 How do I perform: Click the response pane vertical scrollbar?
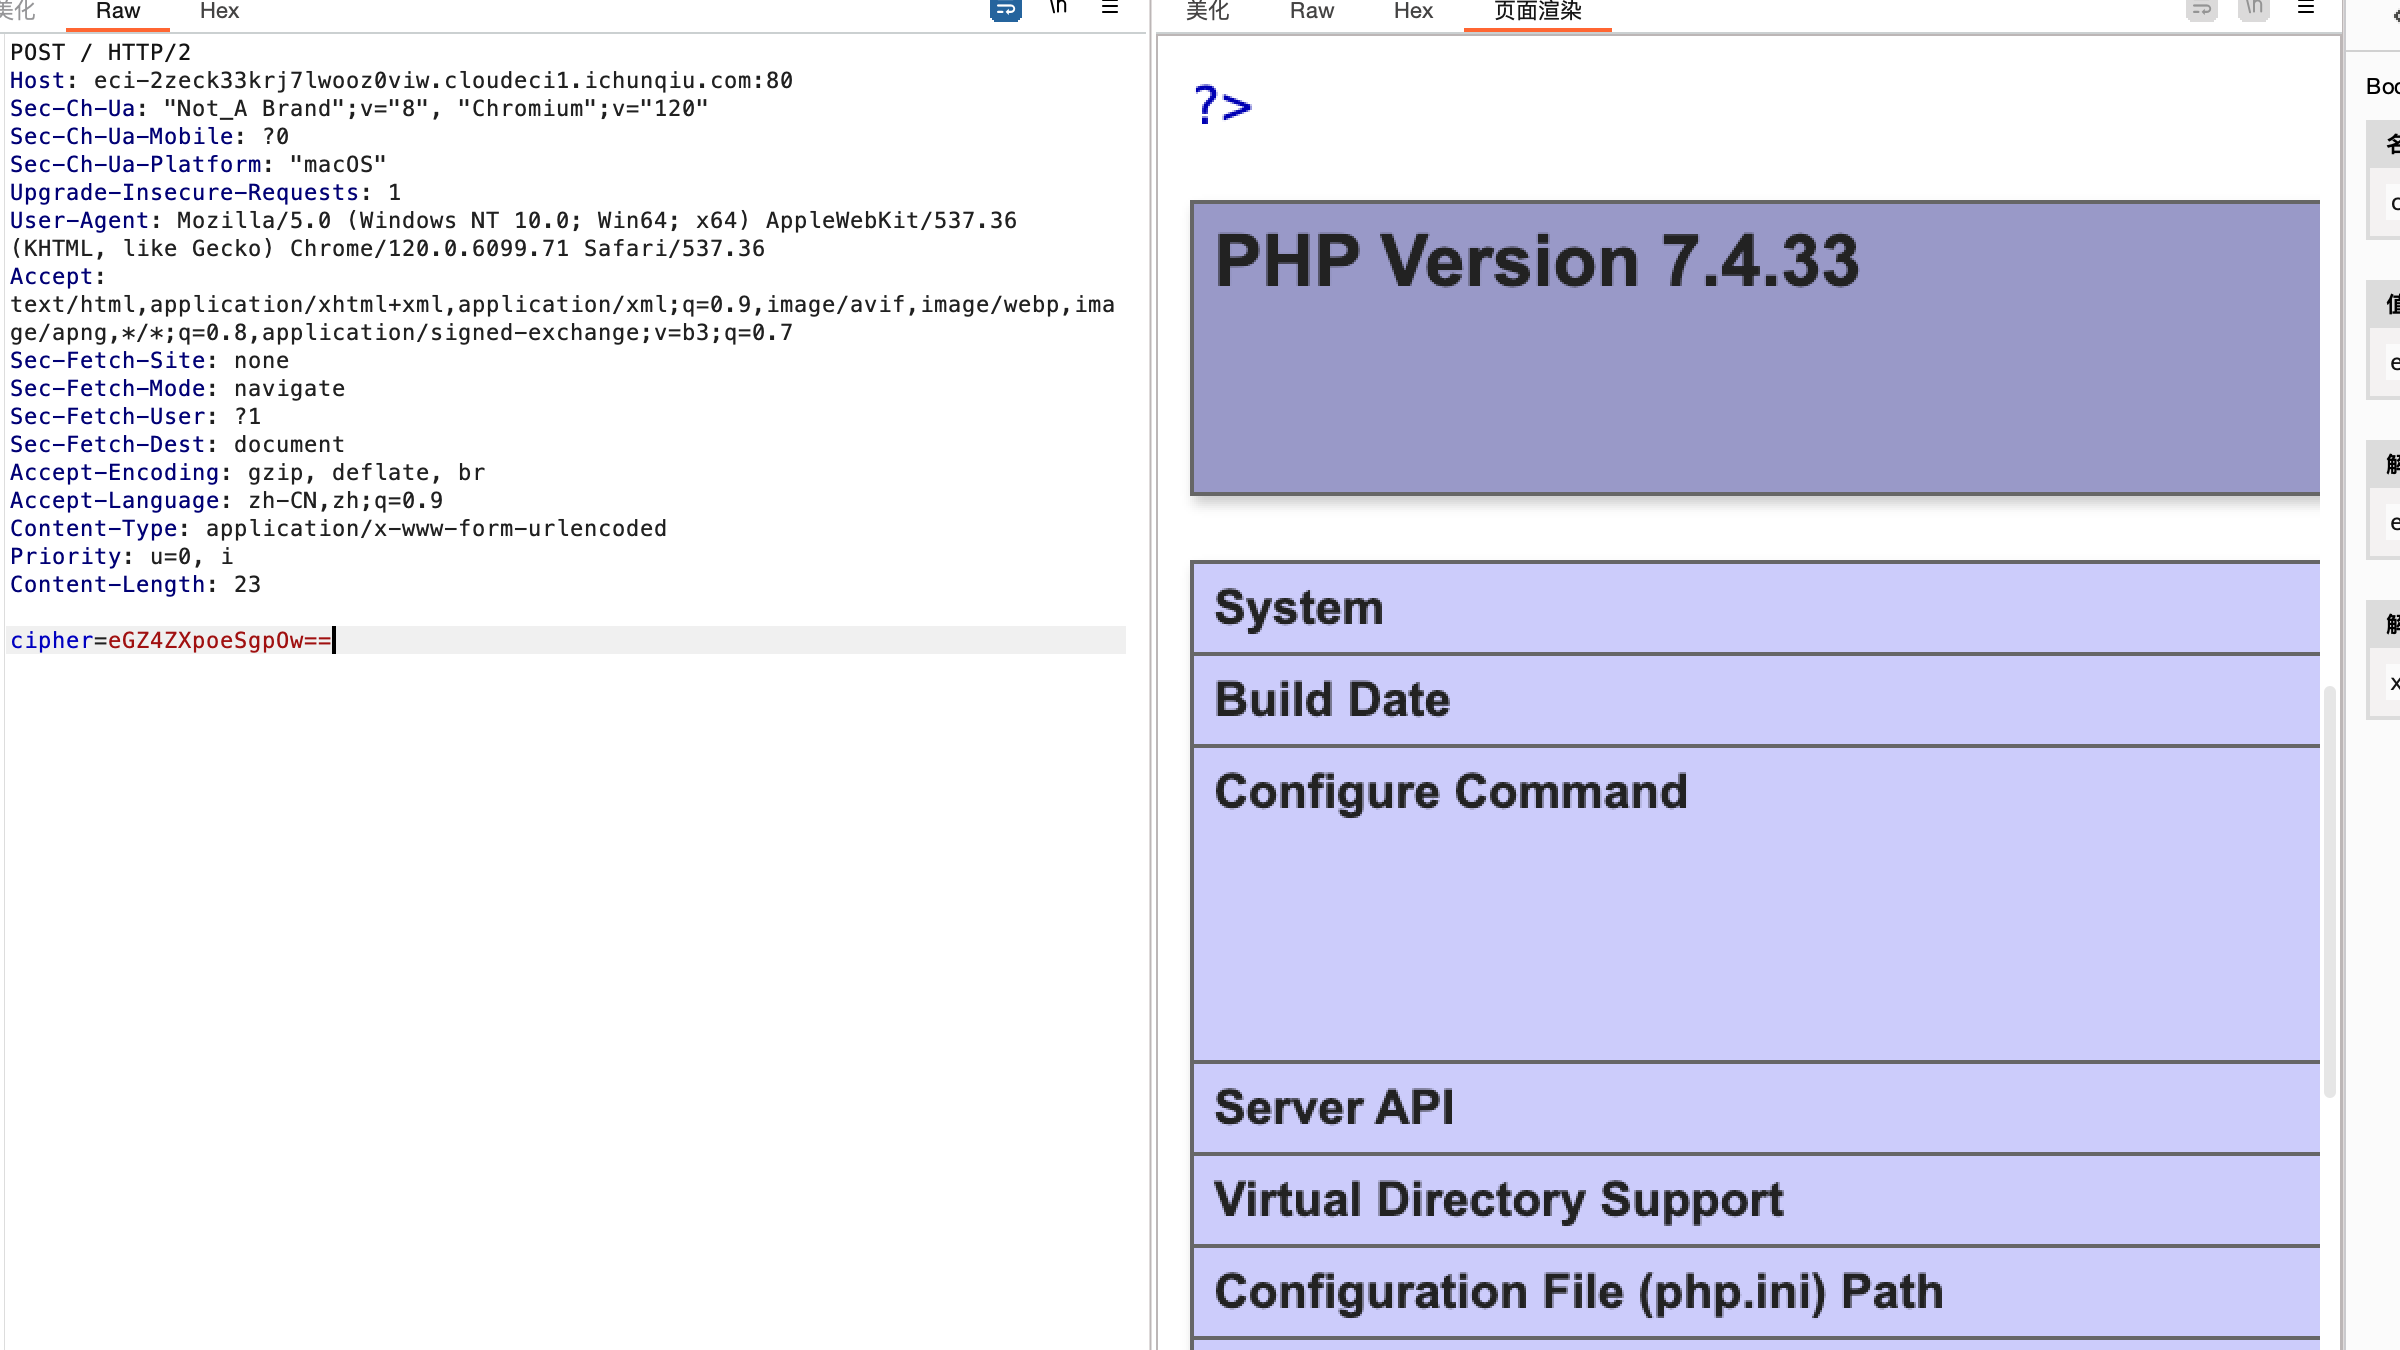point(2329,890)
